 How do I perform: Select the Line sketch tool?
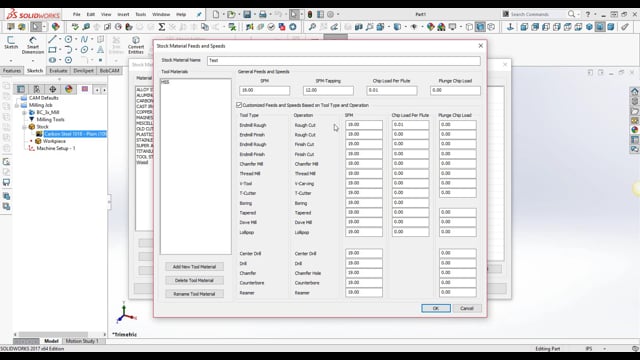point(52,39)
